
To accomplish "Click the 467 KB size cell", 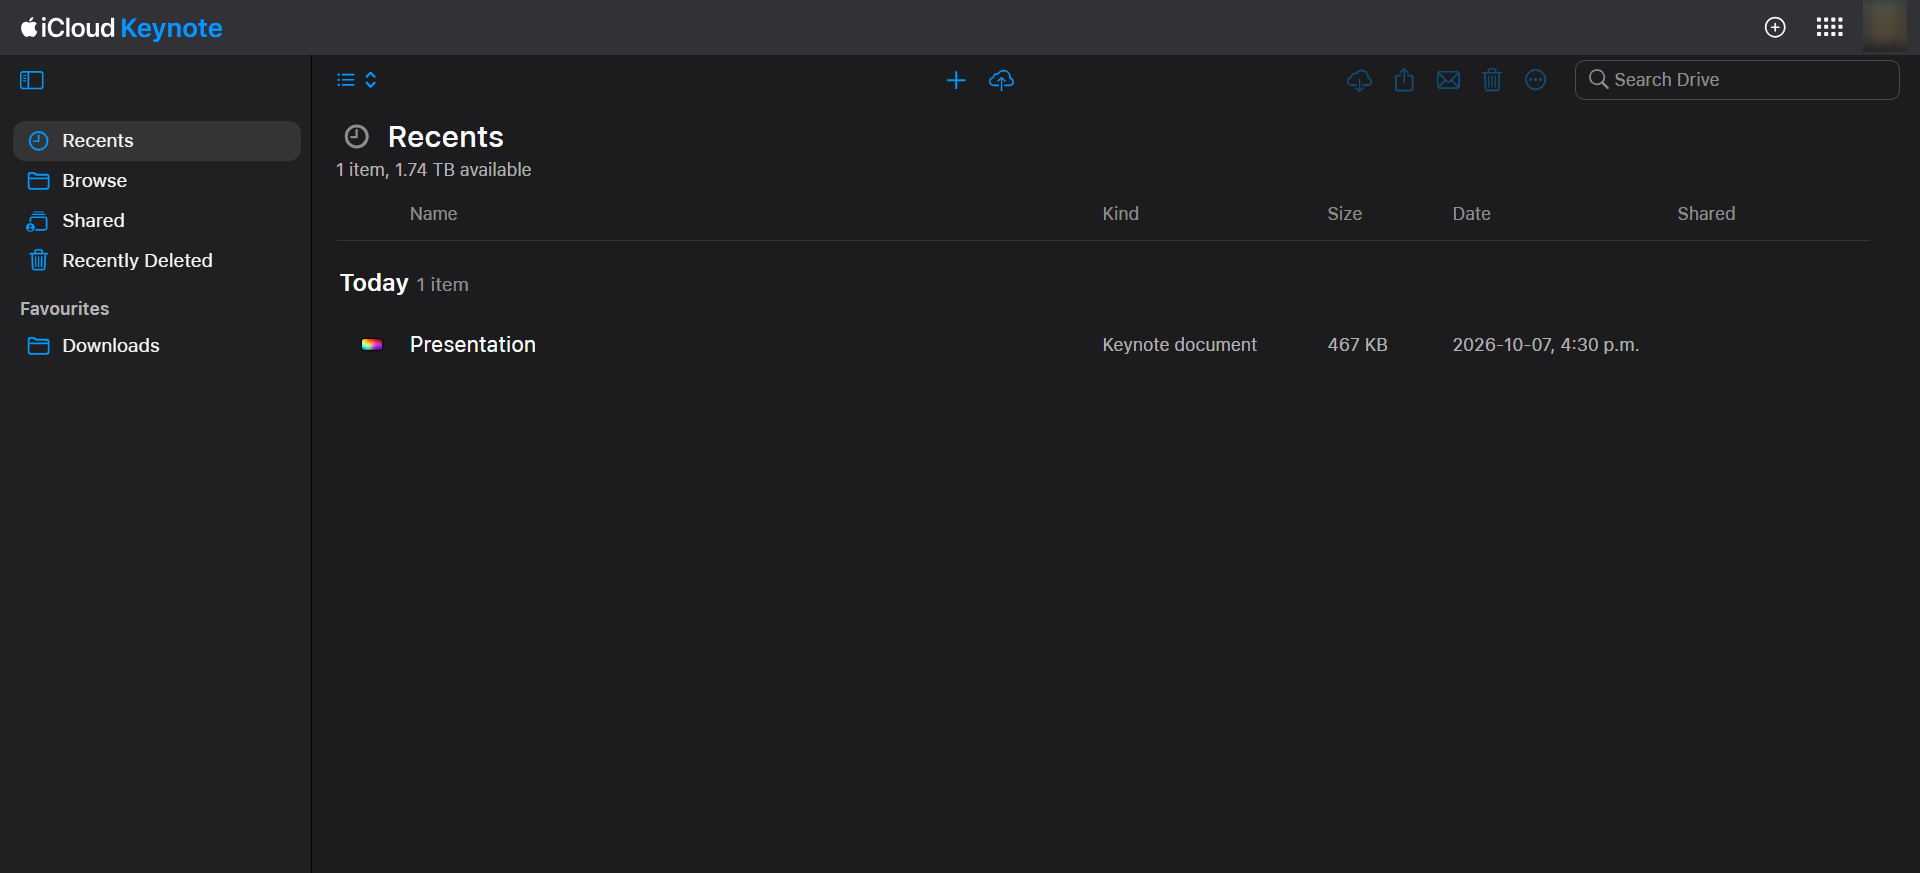I will [1357, 345].
